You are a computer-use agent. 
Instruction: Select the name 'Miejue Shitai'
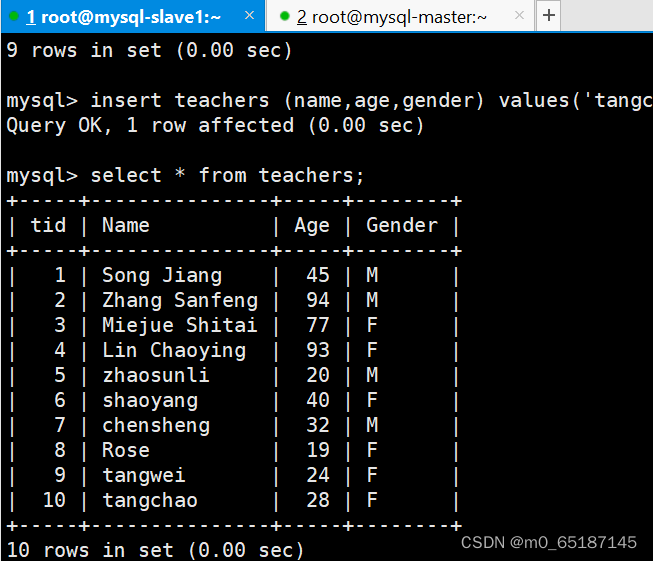(x=180, y=325)
